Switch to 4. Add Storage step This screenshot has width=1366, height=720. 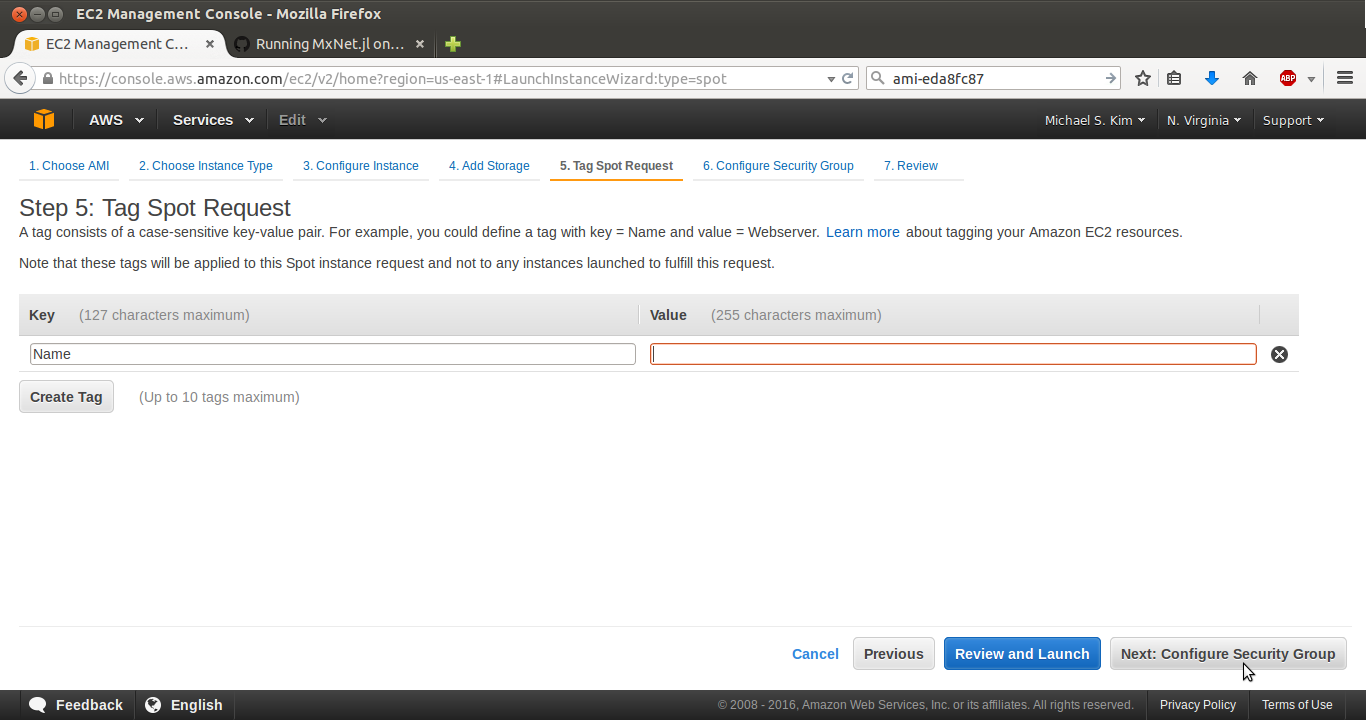[489, 166]
